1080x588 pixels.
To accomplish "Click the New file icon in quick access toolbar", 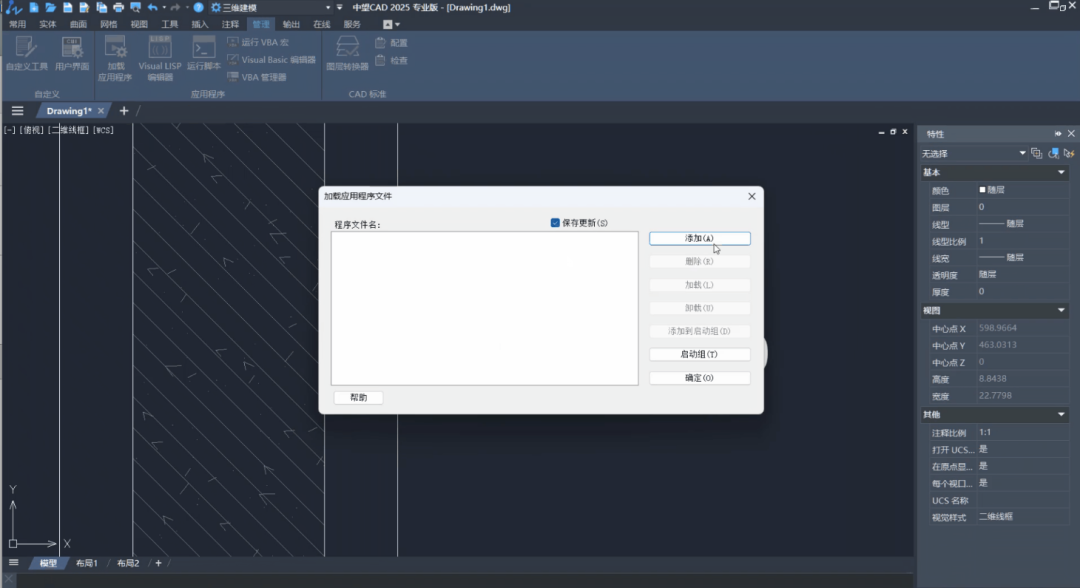I will (34, 8).
